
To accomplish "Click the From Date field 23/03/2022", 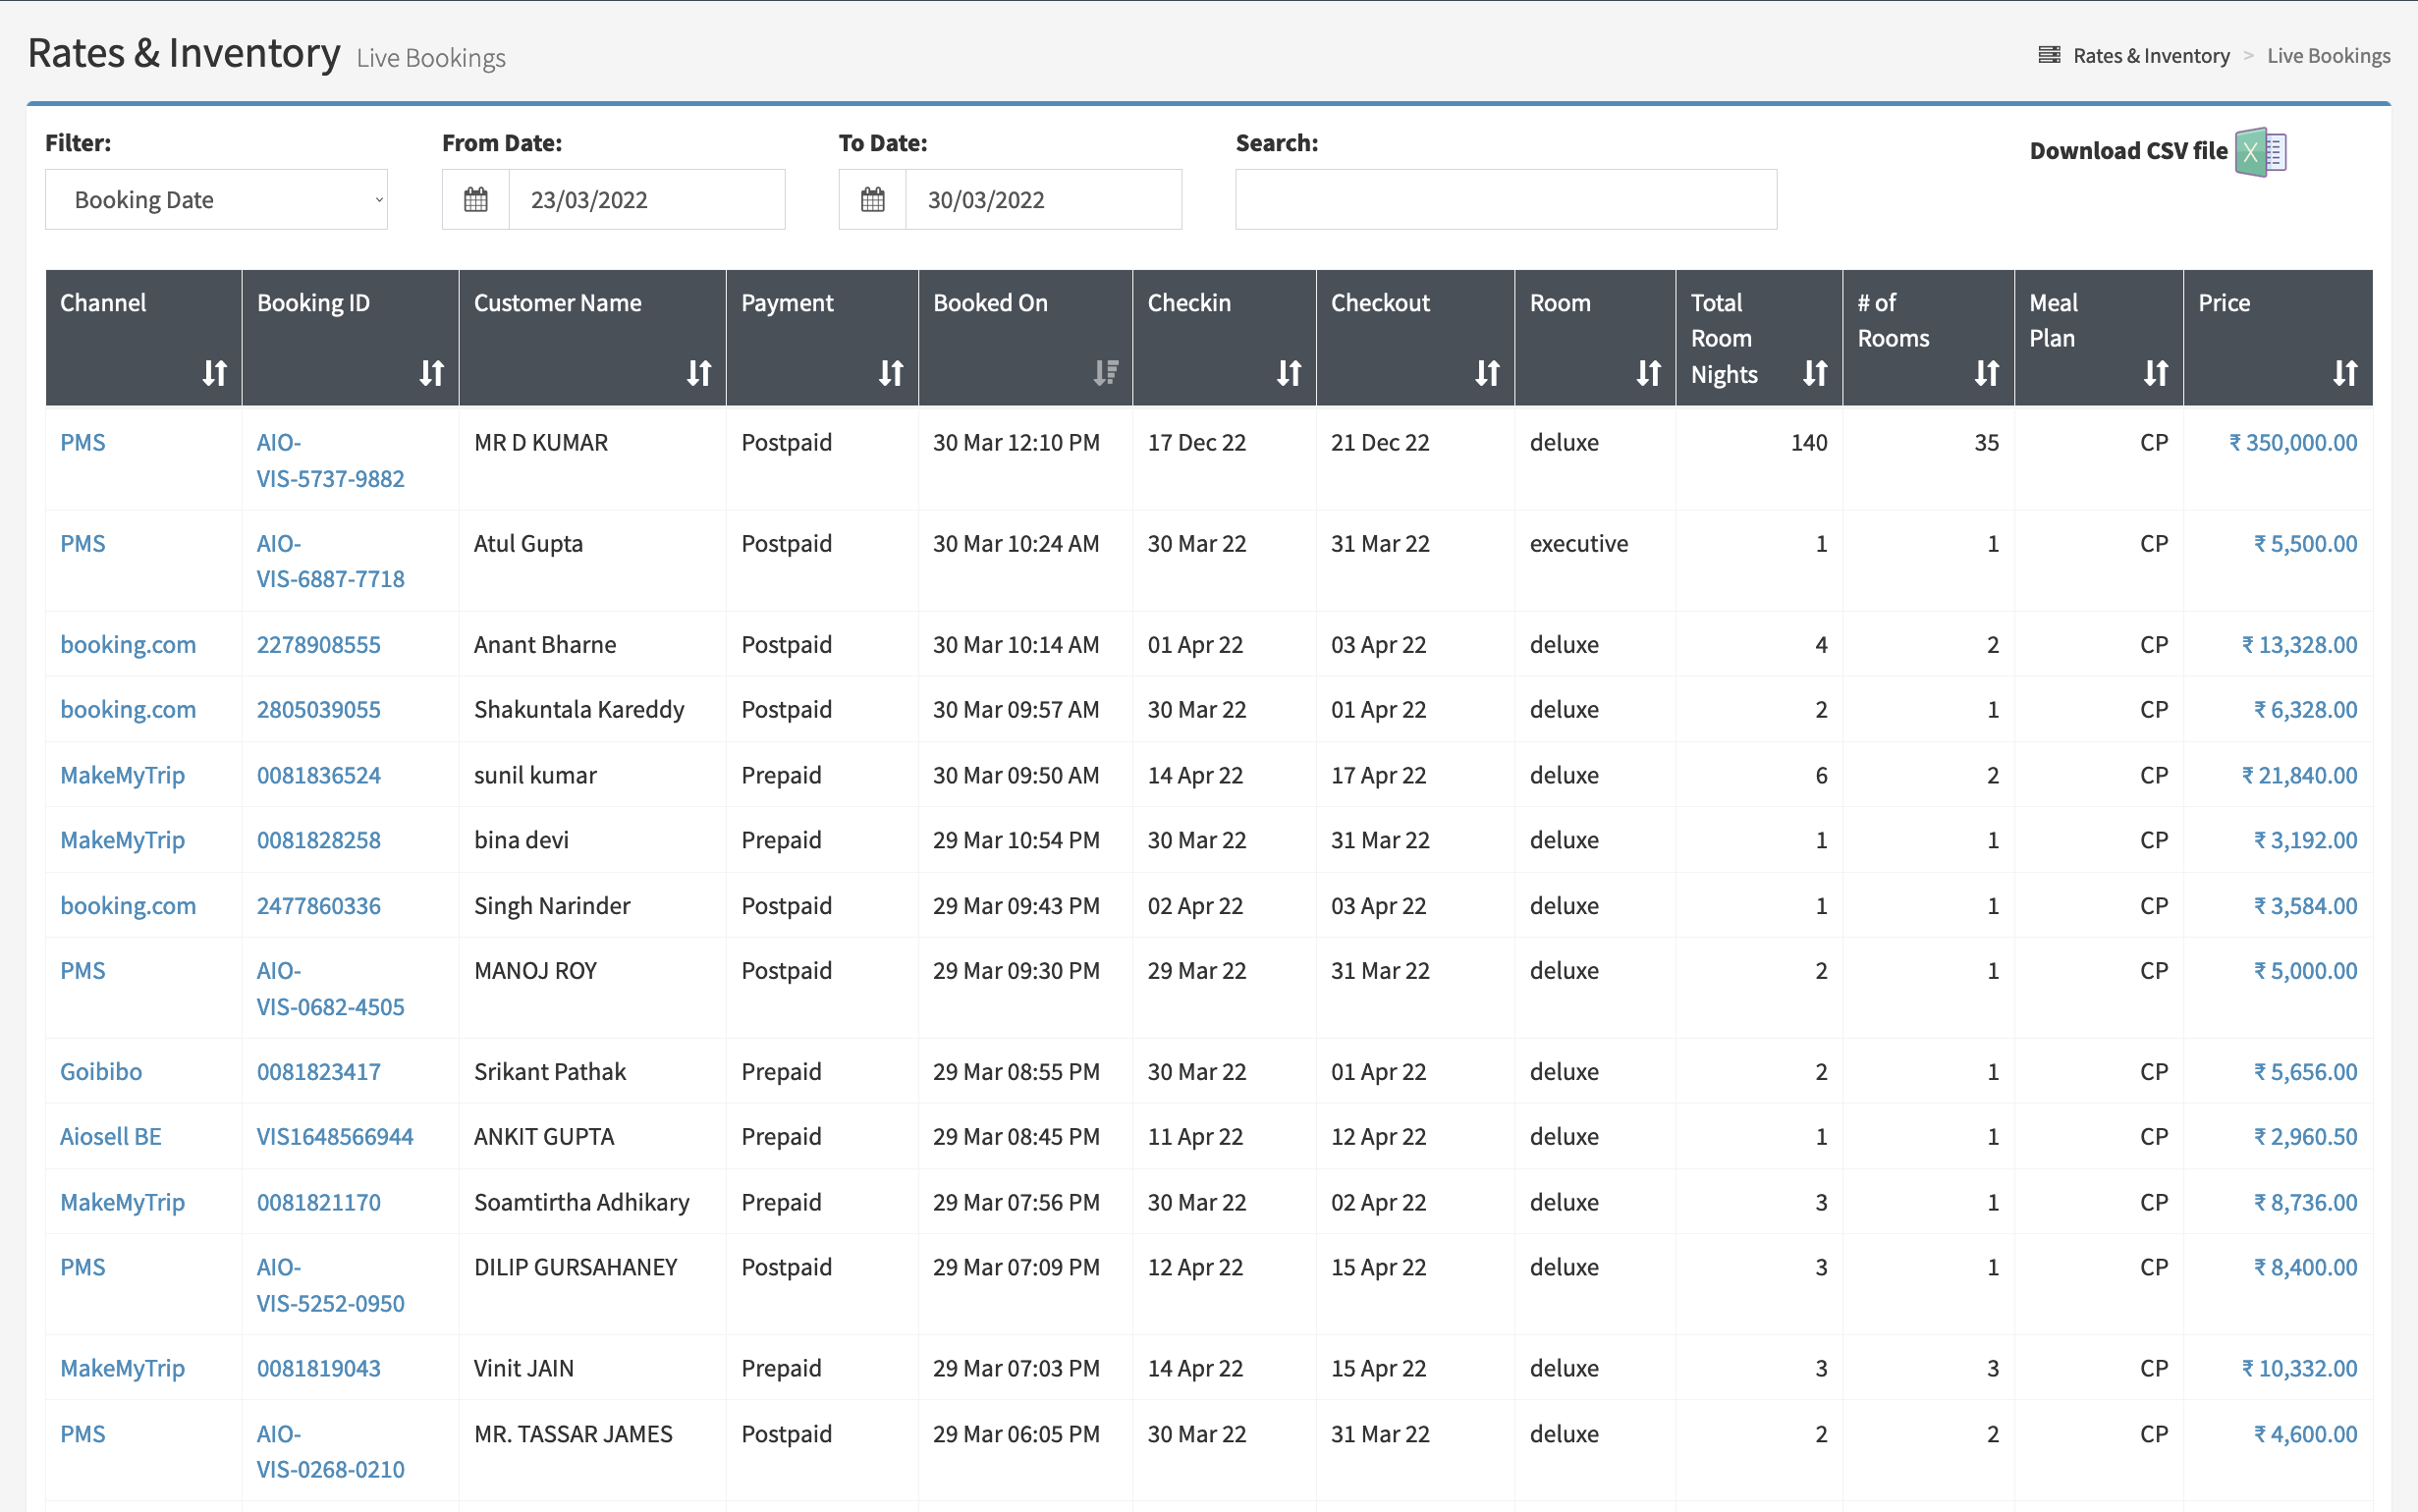I will click(646, 200).
